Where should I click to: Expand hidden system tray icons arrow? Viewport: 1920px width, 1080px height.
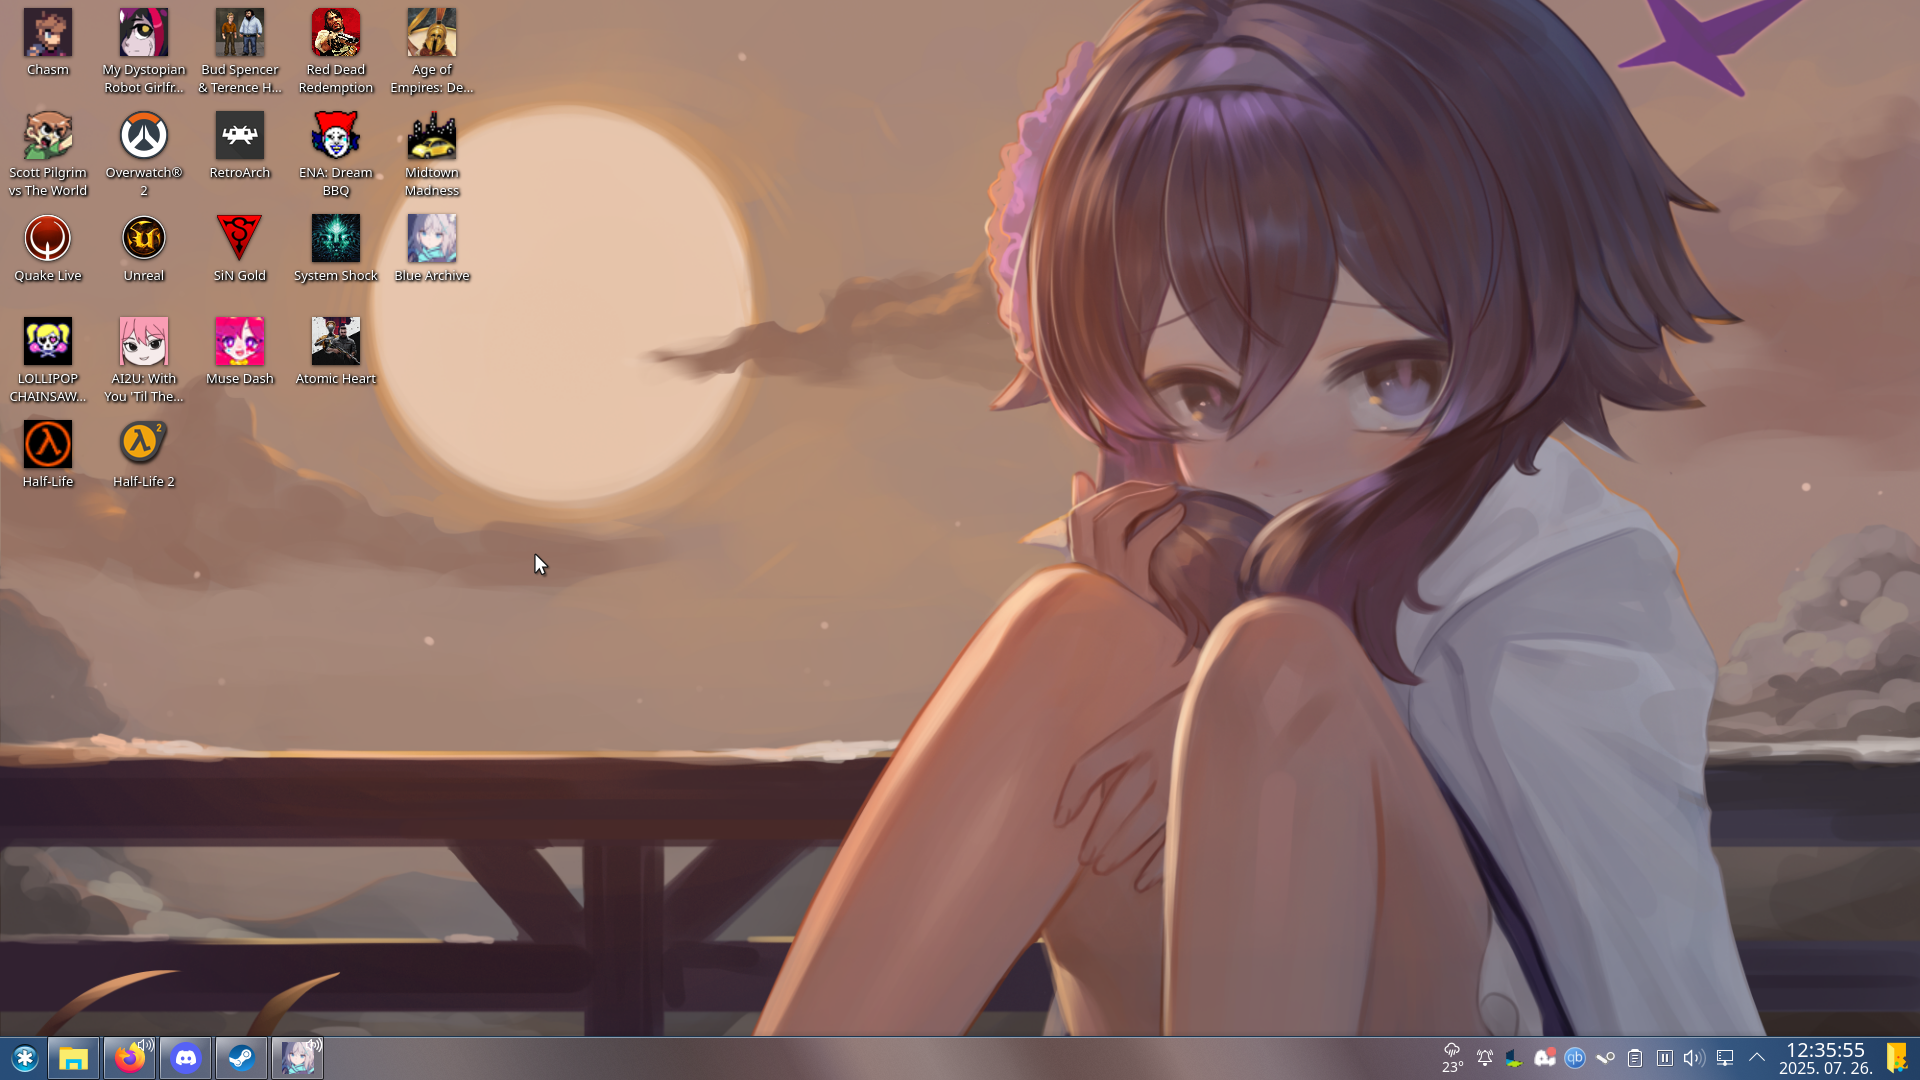1757,1058
